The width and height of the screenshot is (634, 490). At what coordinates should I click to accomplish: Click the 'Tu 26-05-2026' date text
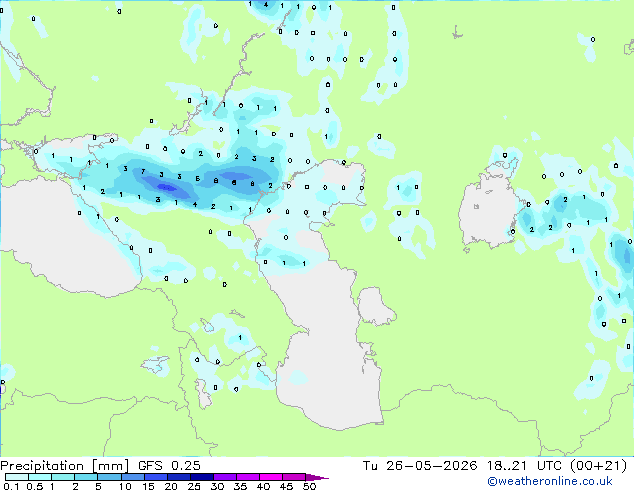coord(420,466)
